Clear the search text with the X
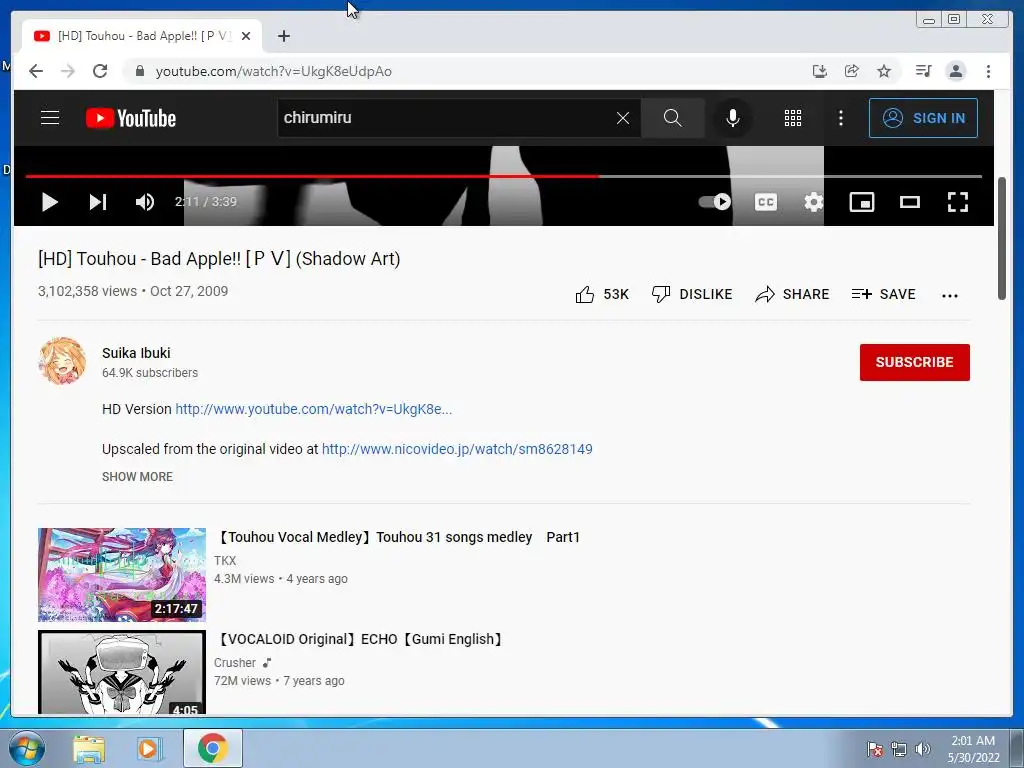 [622, 118]
